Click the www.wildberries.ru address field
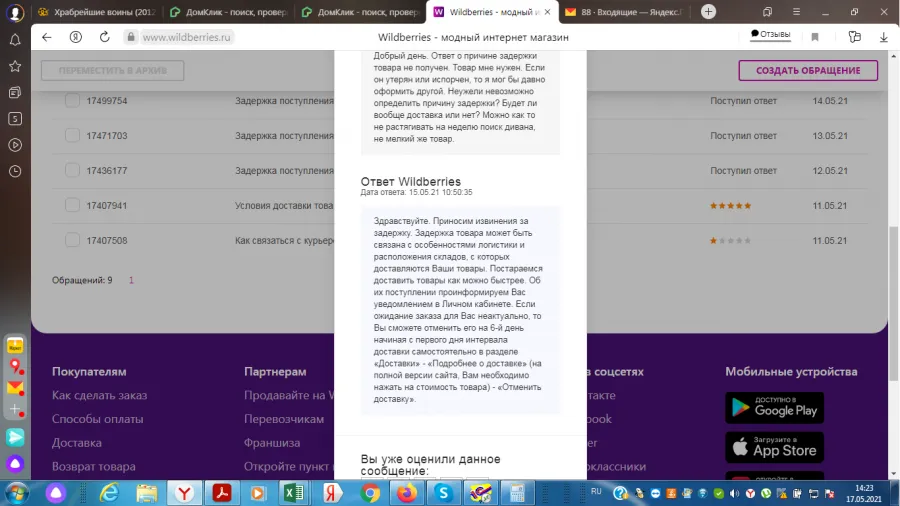Screen dimensions: 900x506 (x=187, y=37)
